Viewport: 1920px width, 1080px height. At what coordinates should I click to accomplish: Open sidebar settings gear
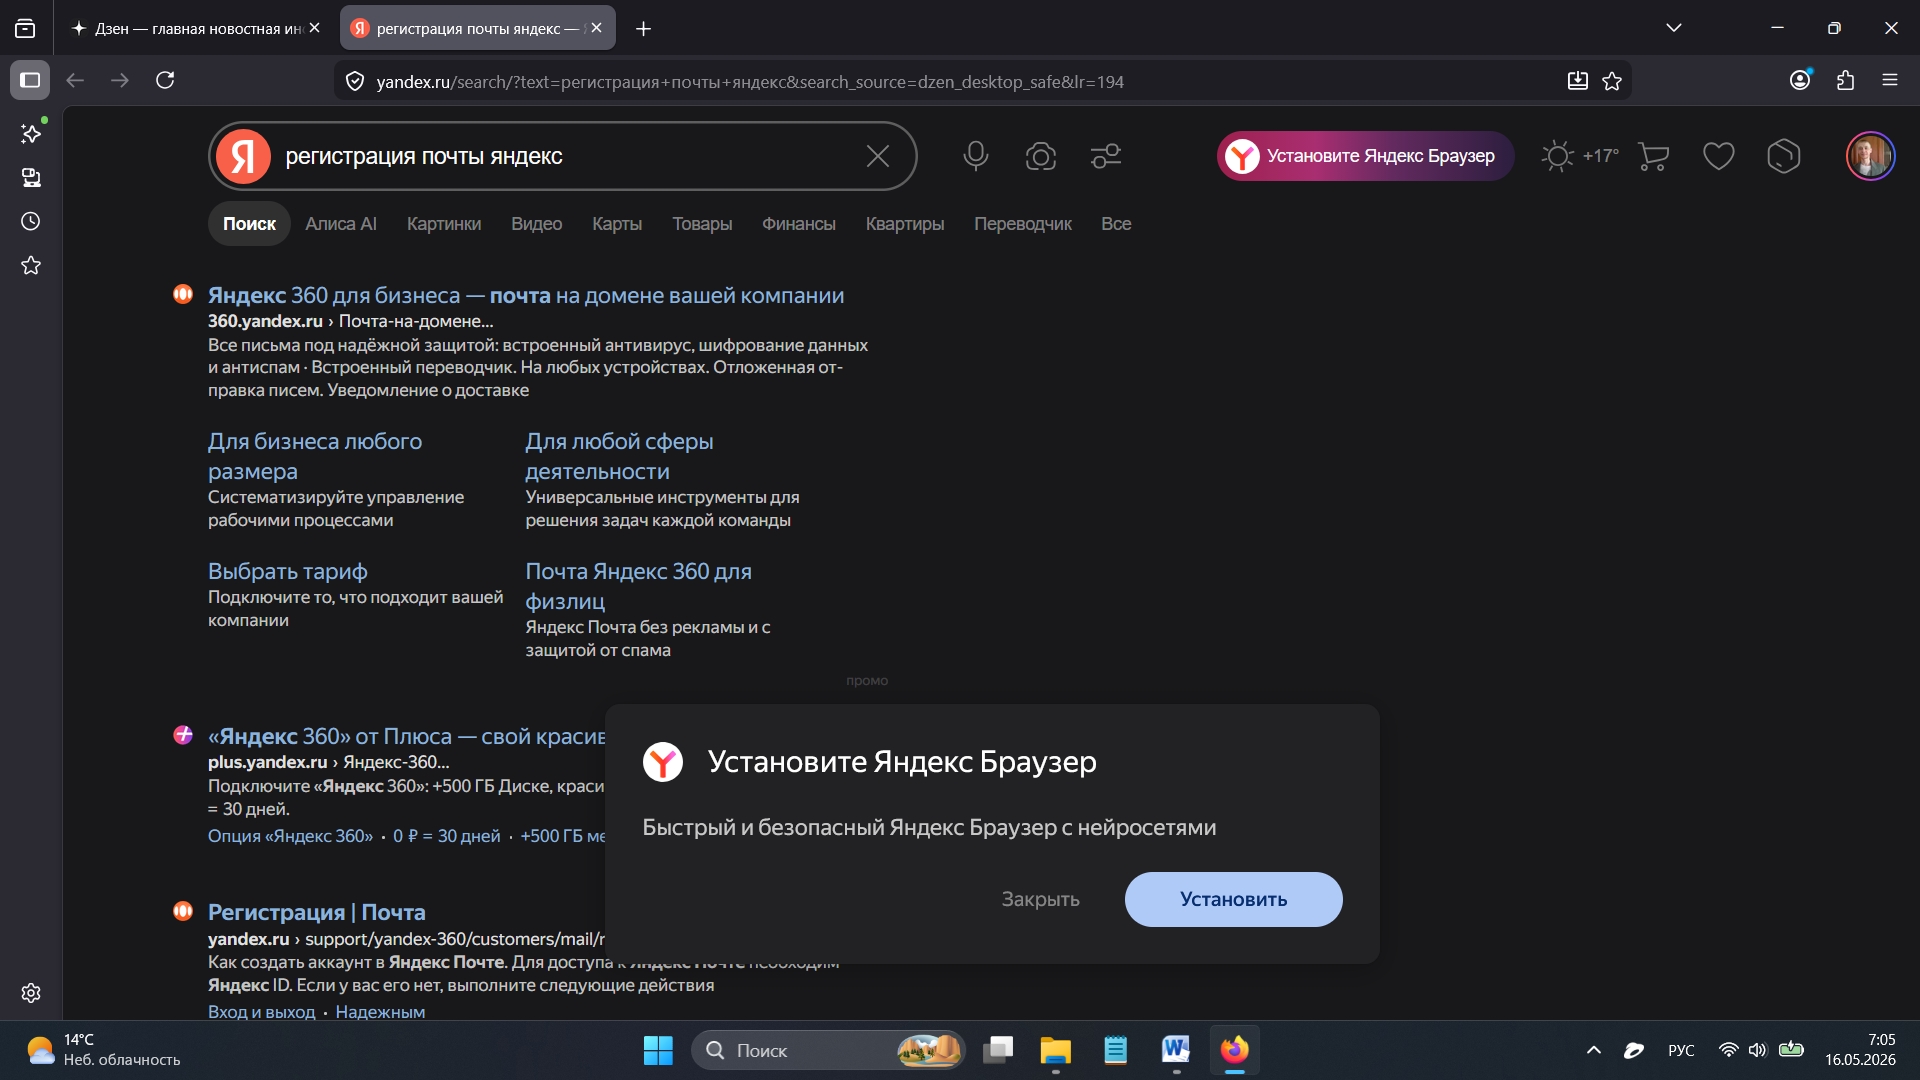pos(31,993)
